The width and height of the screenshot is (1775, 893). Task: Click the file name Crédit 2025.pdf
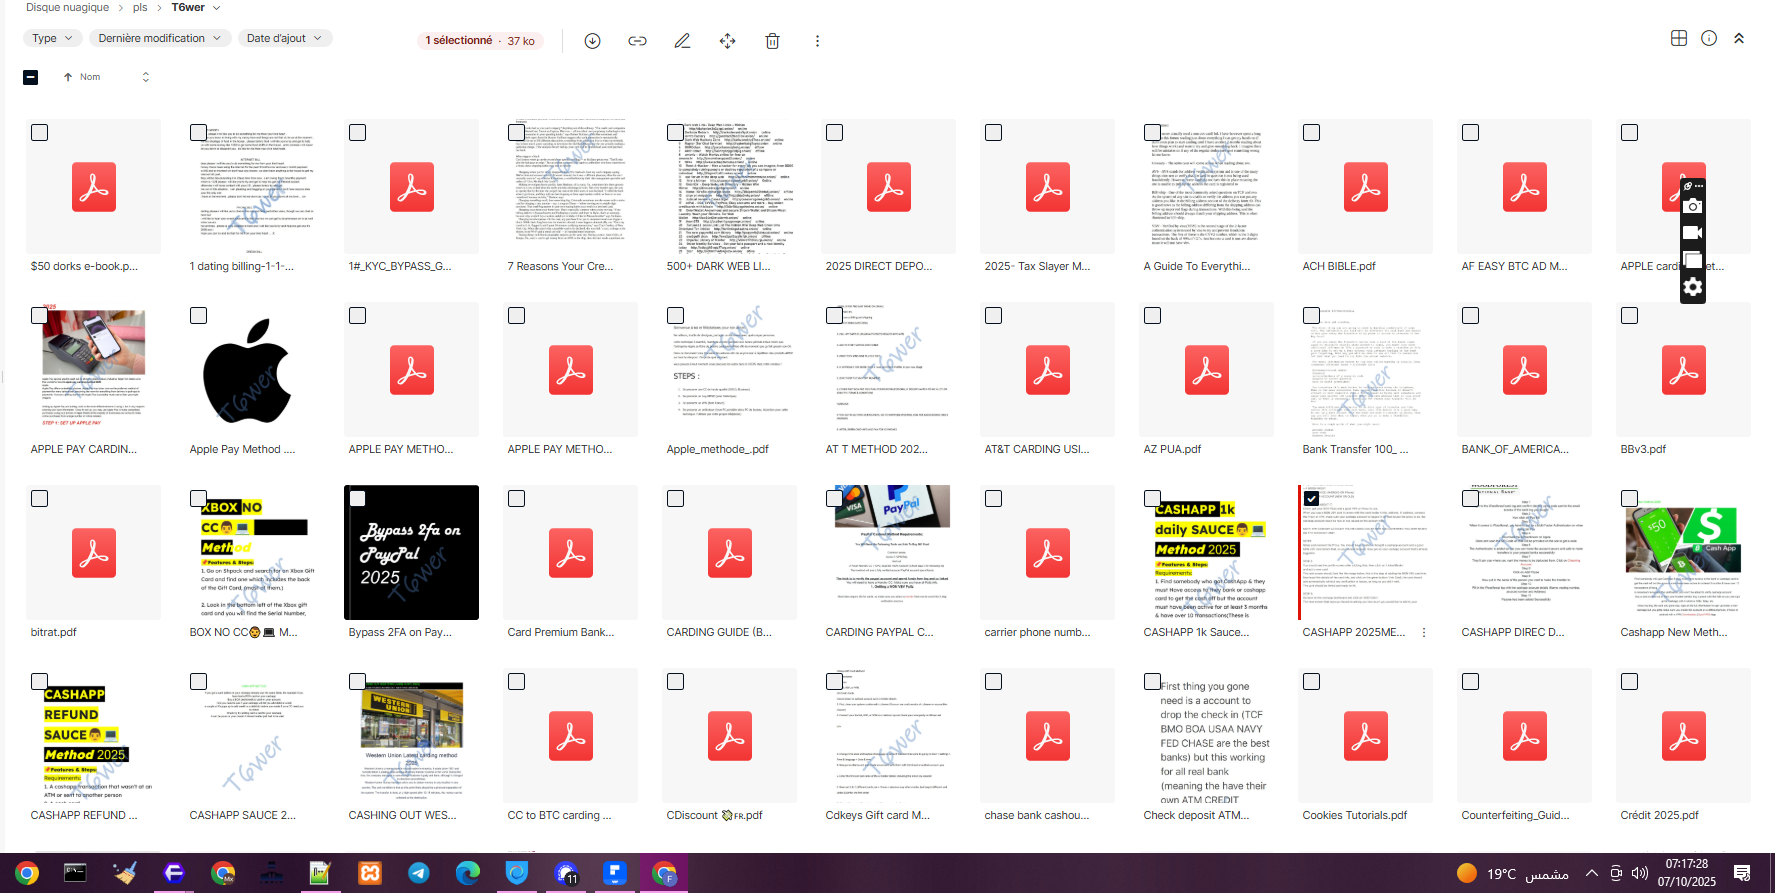point(1659,815)
